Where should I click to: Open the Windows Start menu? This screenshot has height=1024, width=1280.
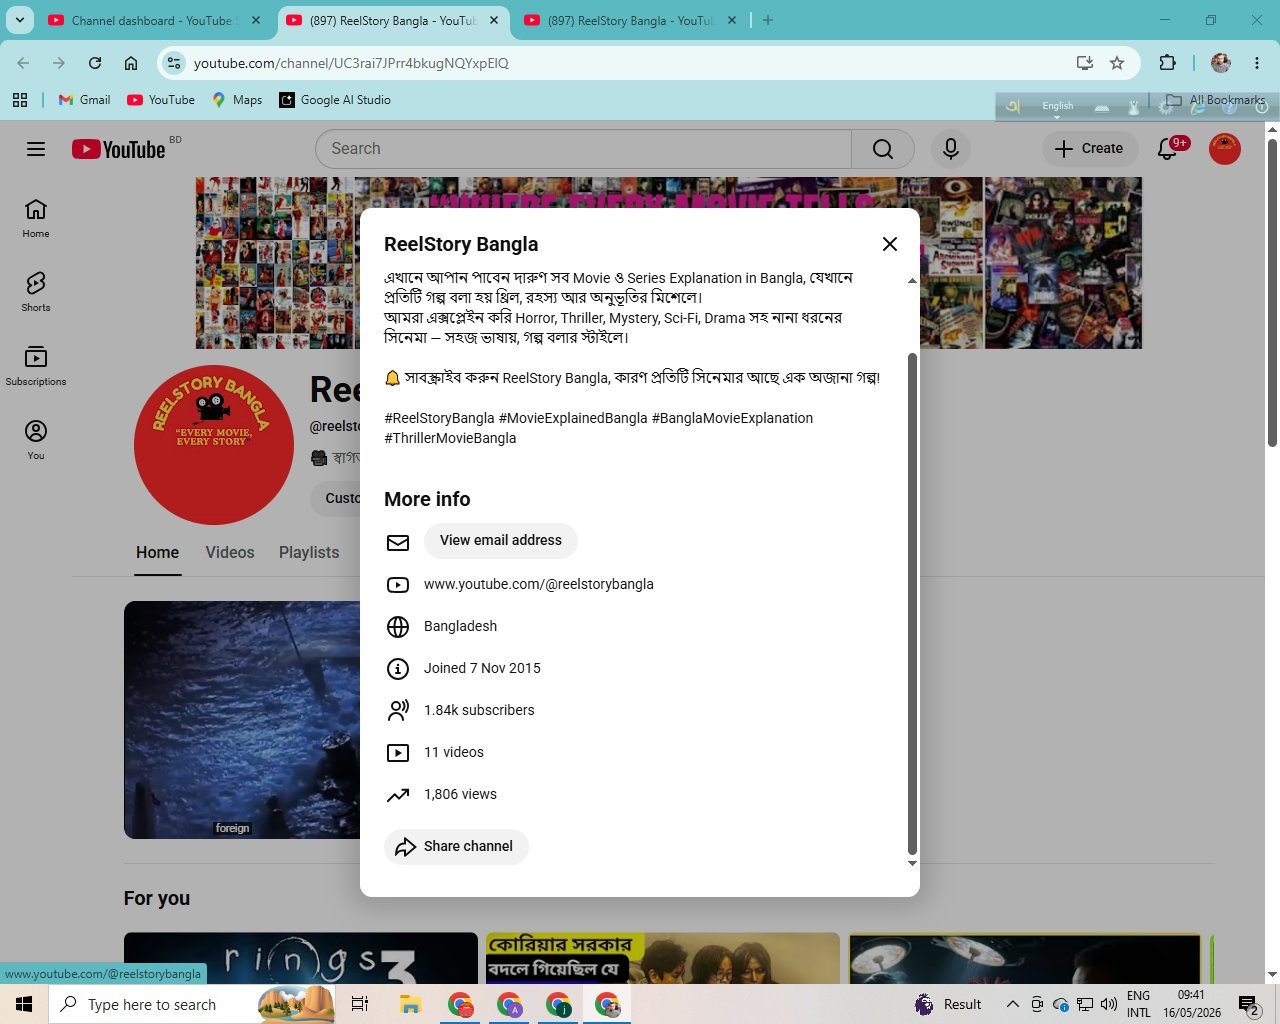pyautogui.click(x=24, y=1004)
